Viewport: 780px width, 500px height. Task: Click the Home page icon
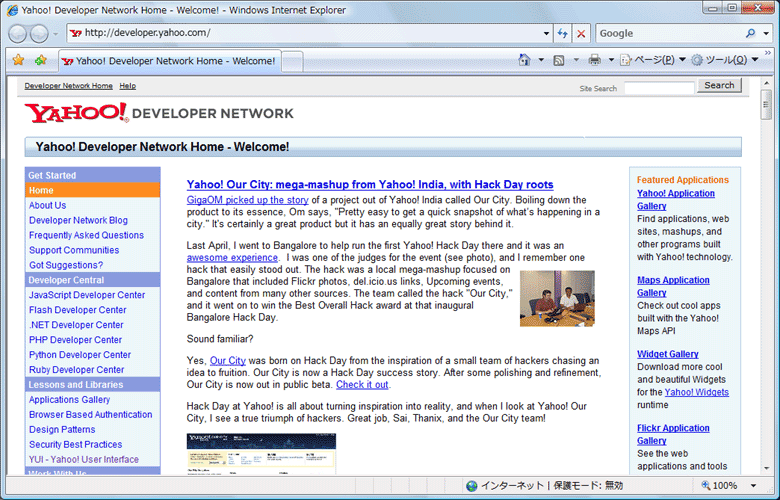(524, 60)
